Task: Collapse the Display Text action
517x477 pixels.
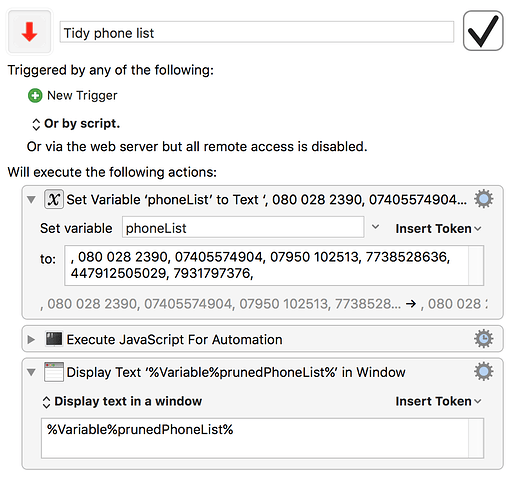Action: pyautogui.click(x=31, y=372)
